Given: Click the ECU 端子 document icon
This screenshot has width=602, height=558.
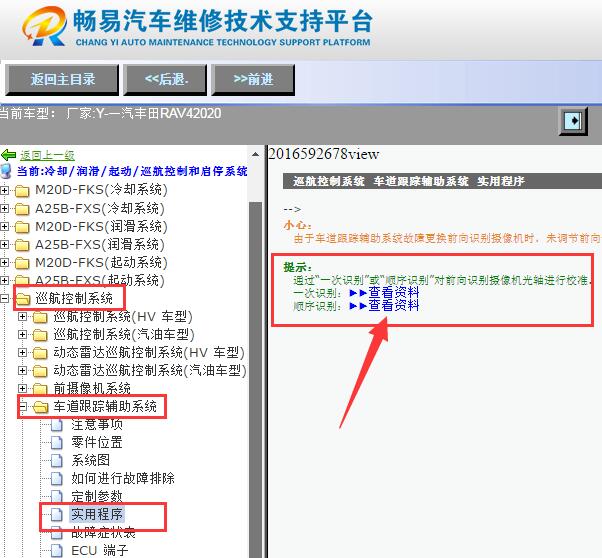Looking at the screenshot, I should pos(57,551).
